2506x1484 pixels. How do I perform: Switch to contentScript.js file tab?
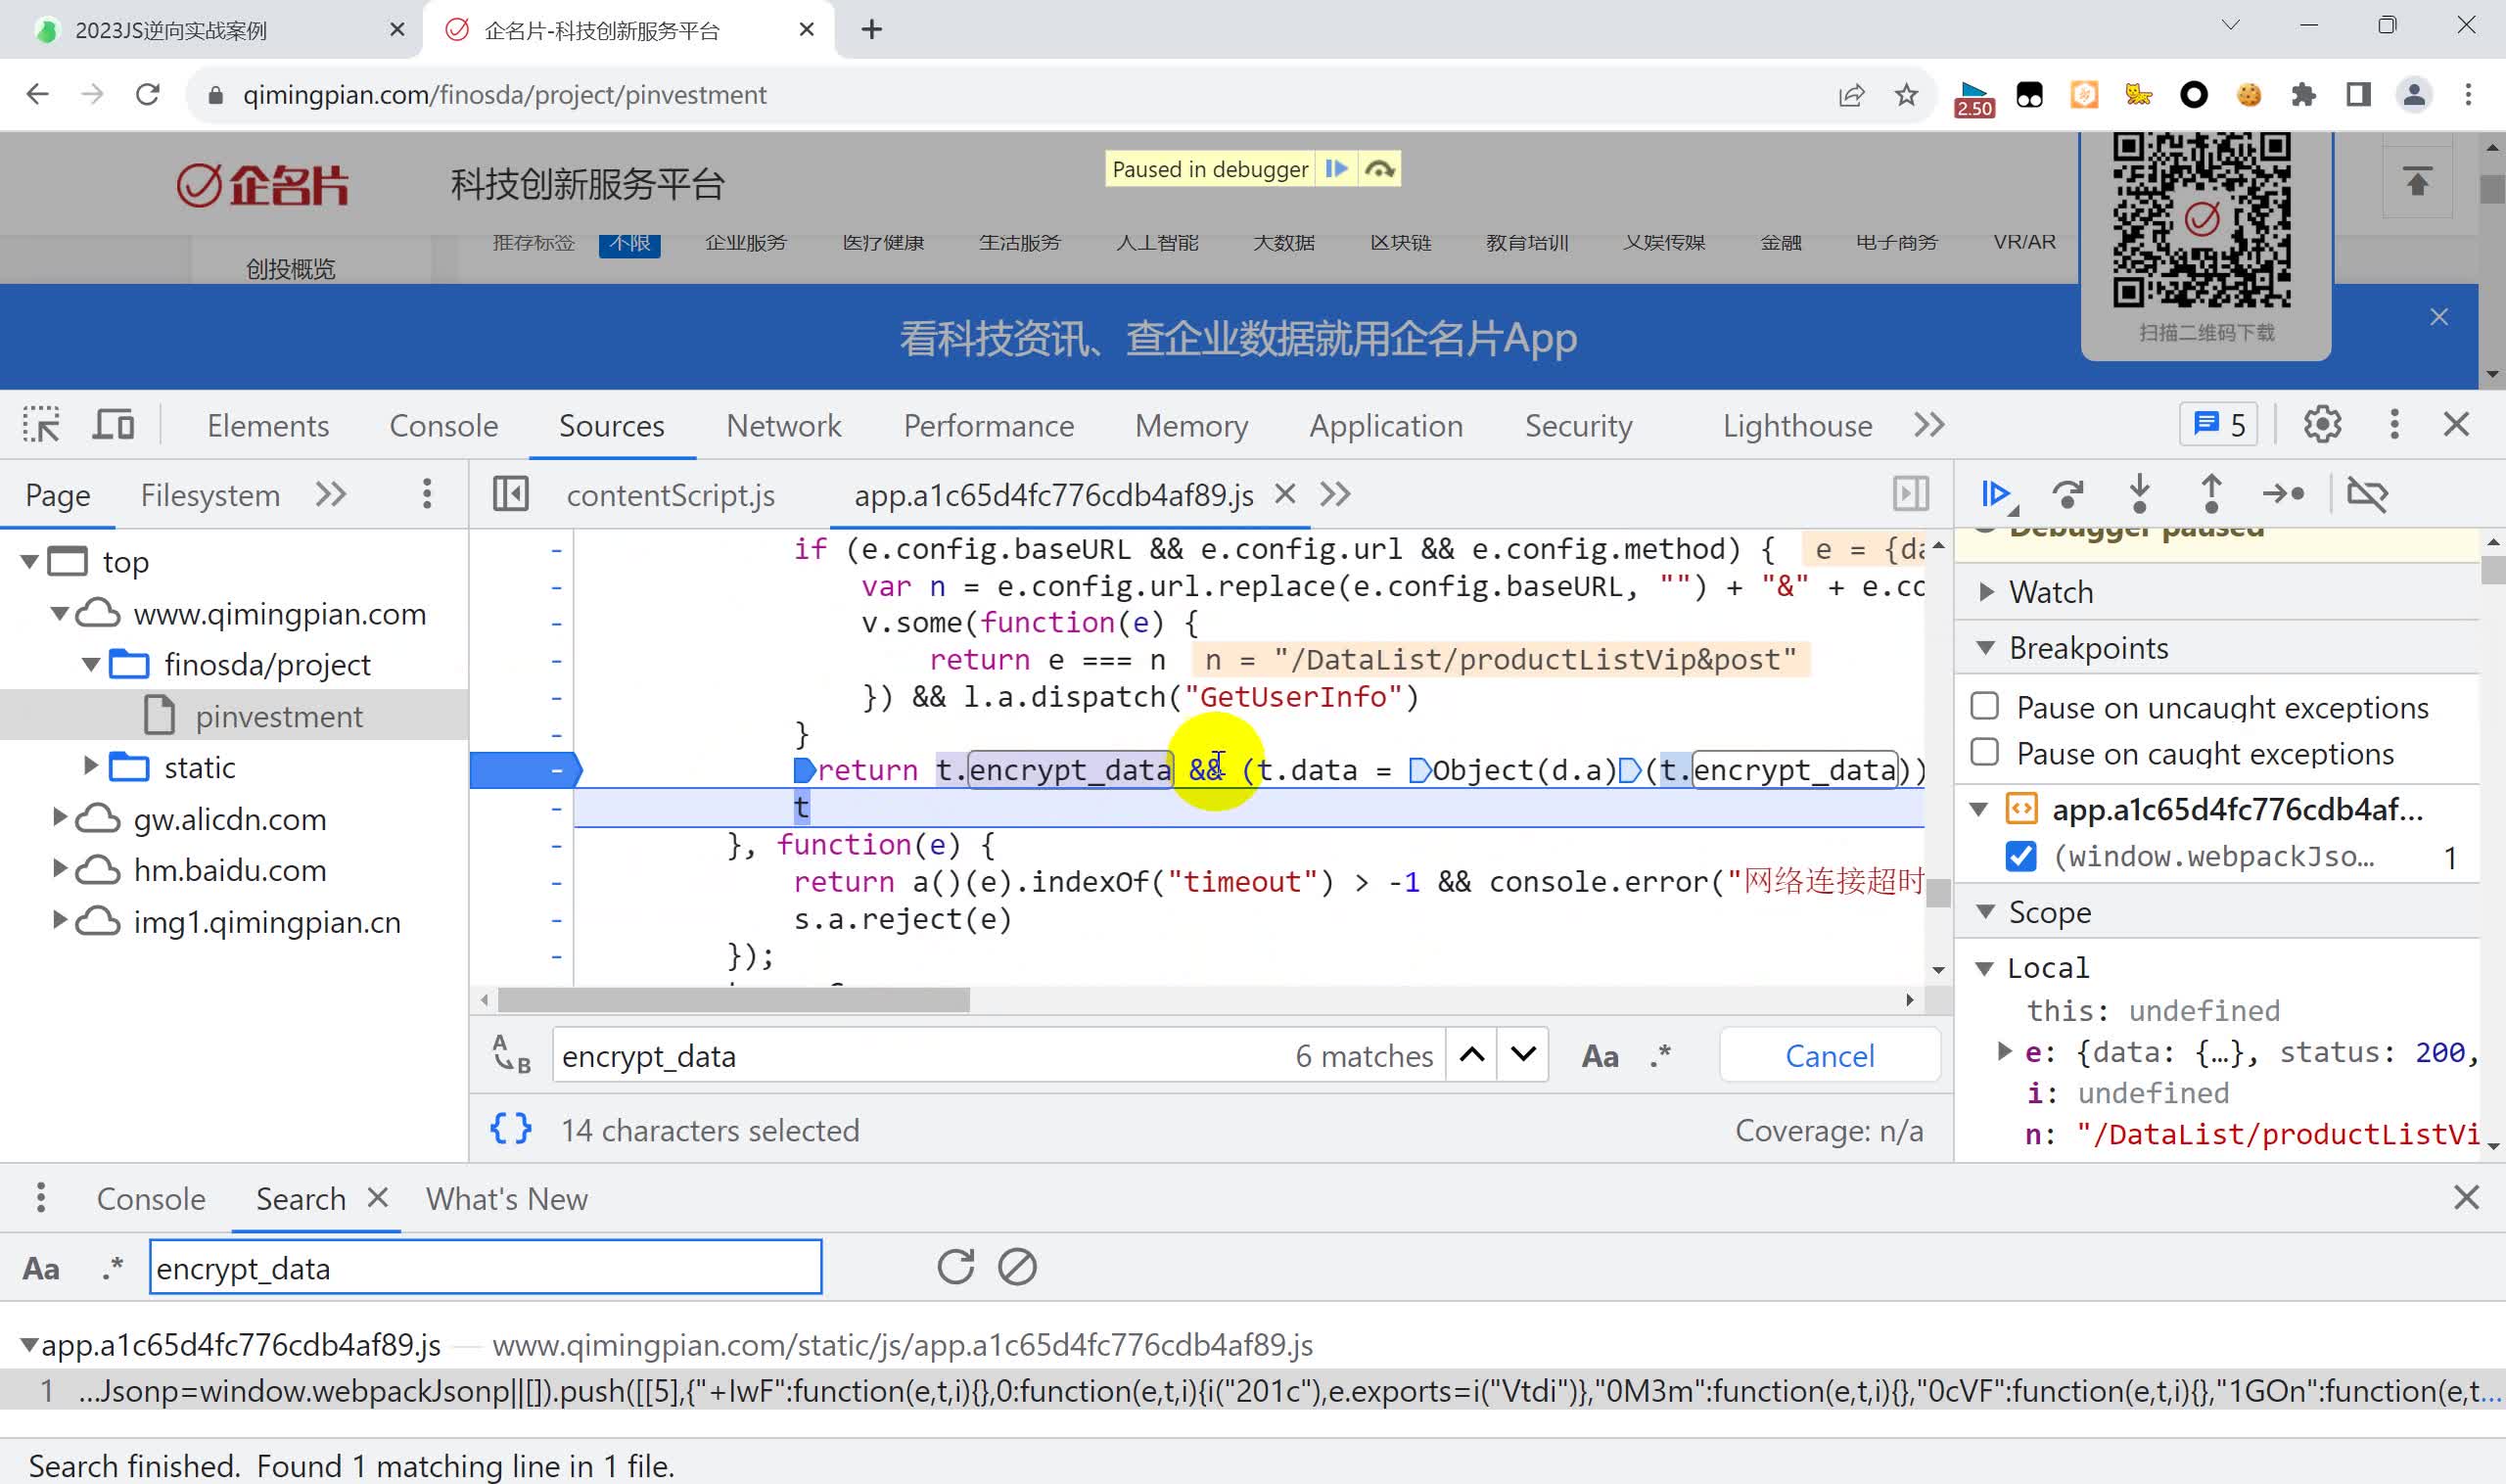pos(671,494)
